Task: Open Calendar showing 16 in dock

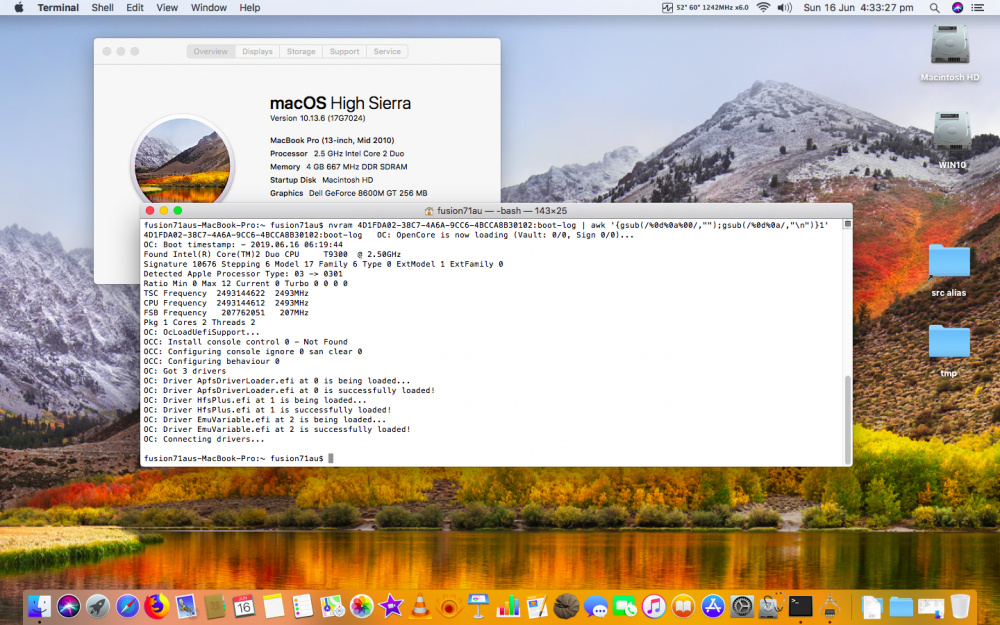Action: point(244,606)
